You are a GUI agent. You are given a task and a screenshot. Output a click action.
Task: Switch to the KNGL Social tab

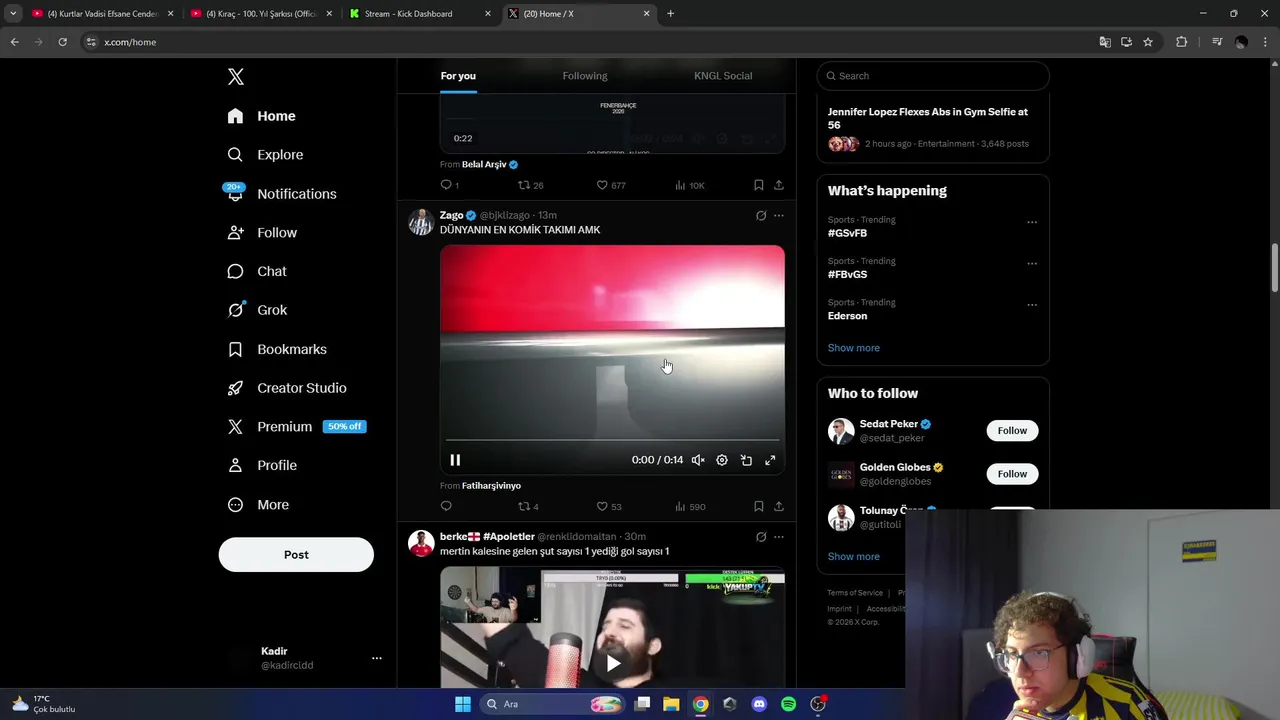[x=723, y=76]
